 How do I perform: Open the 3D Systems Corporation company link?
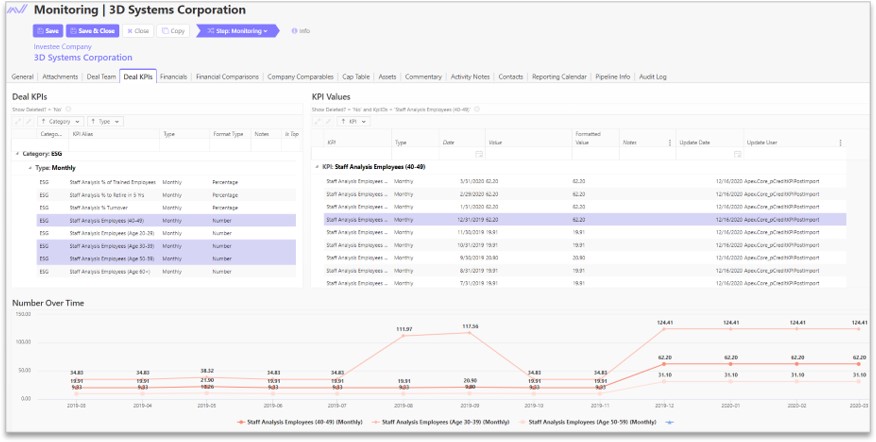point(83,58)
